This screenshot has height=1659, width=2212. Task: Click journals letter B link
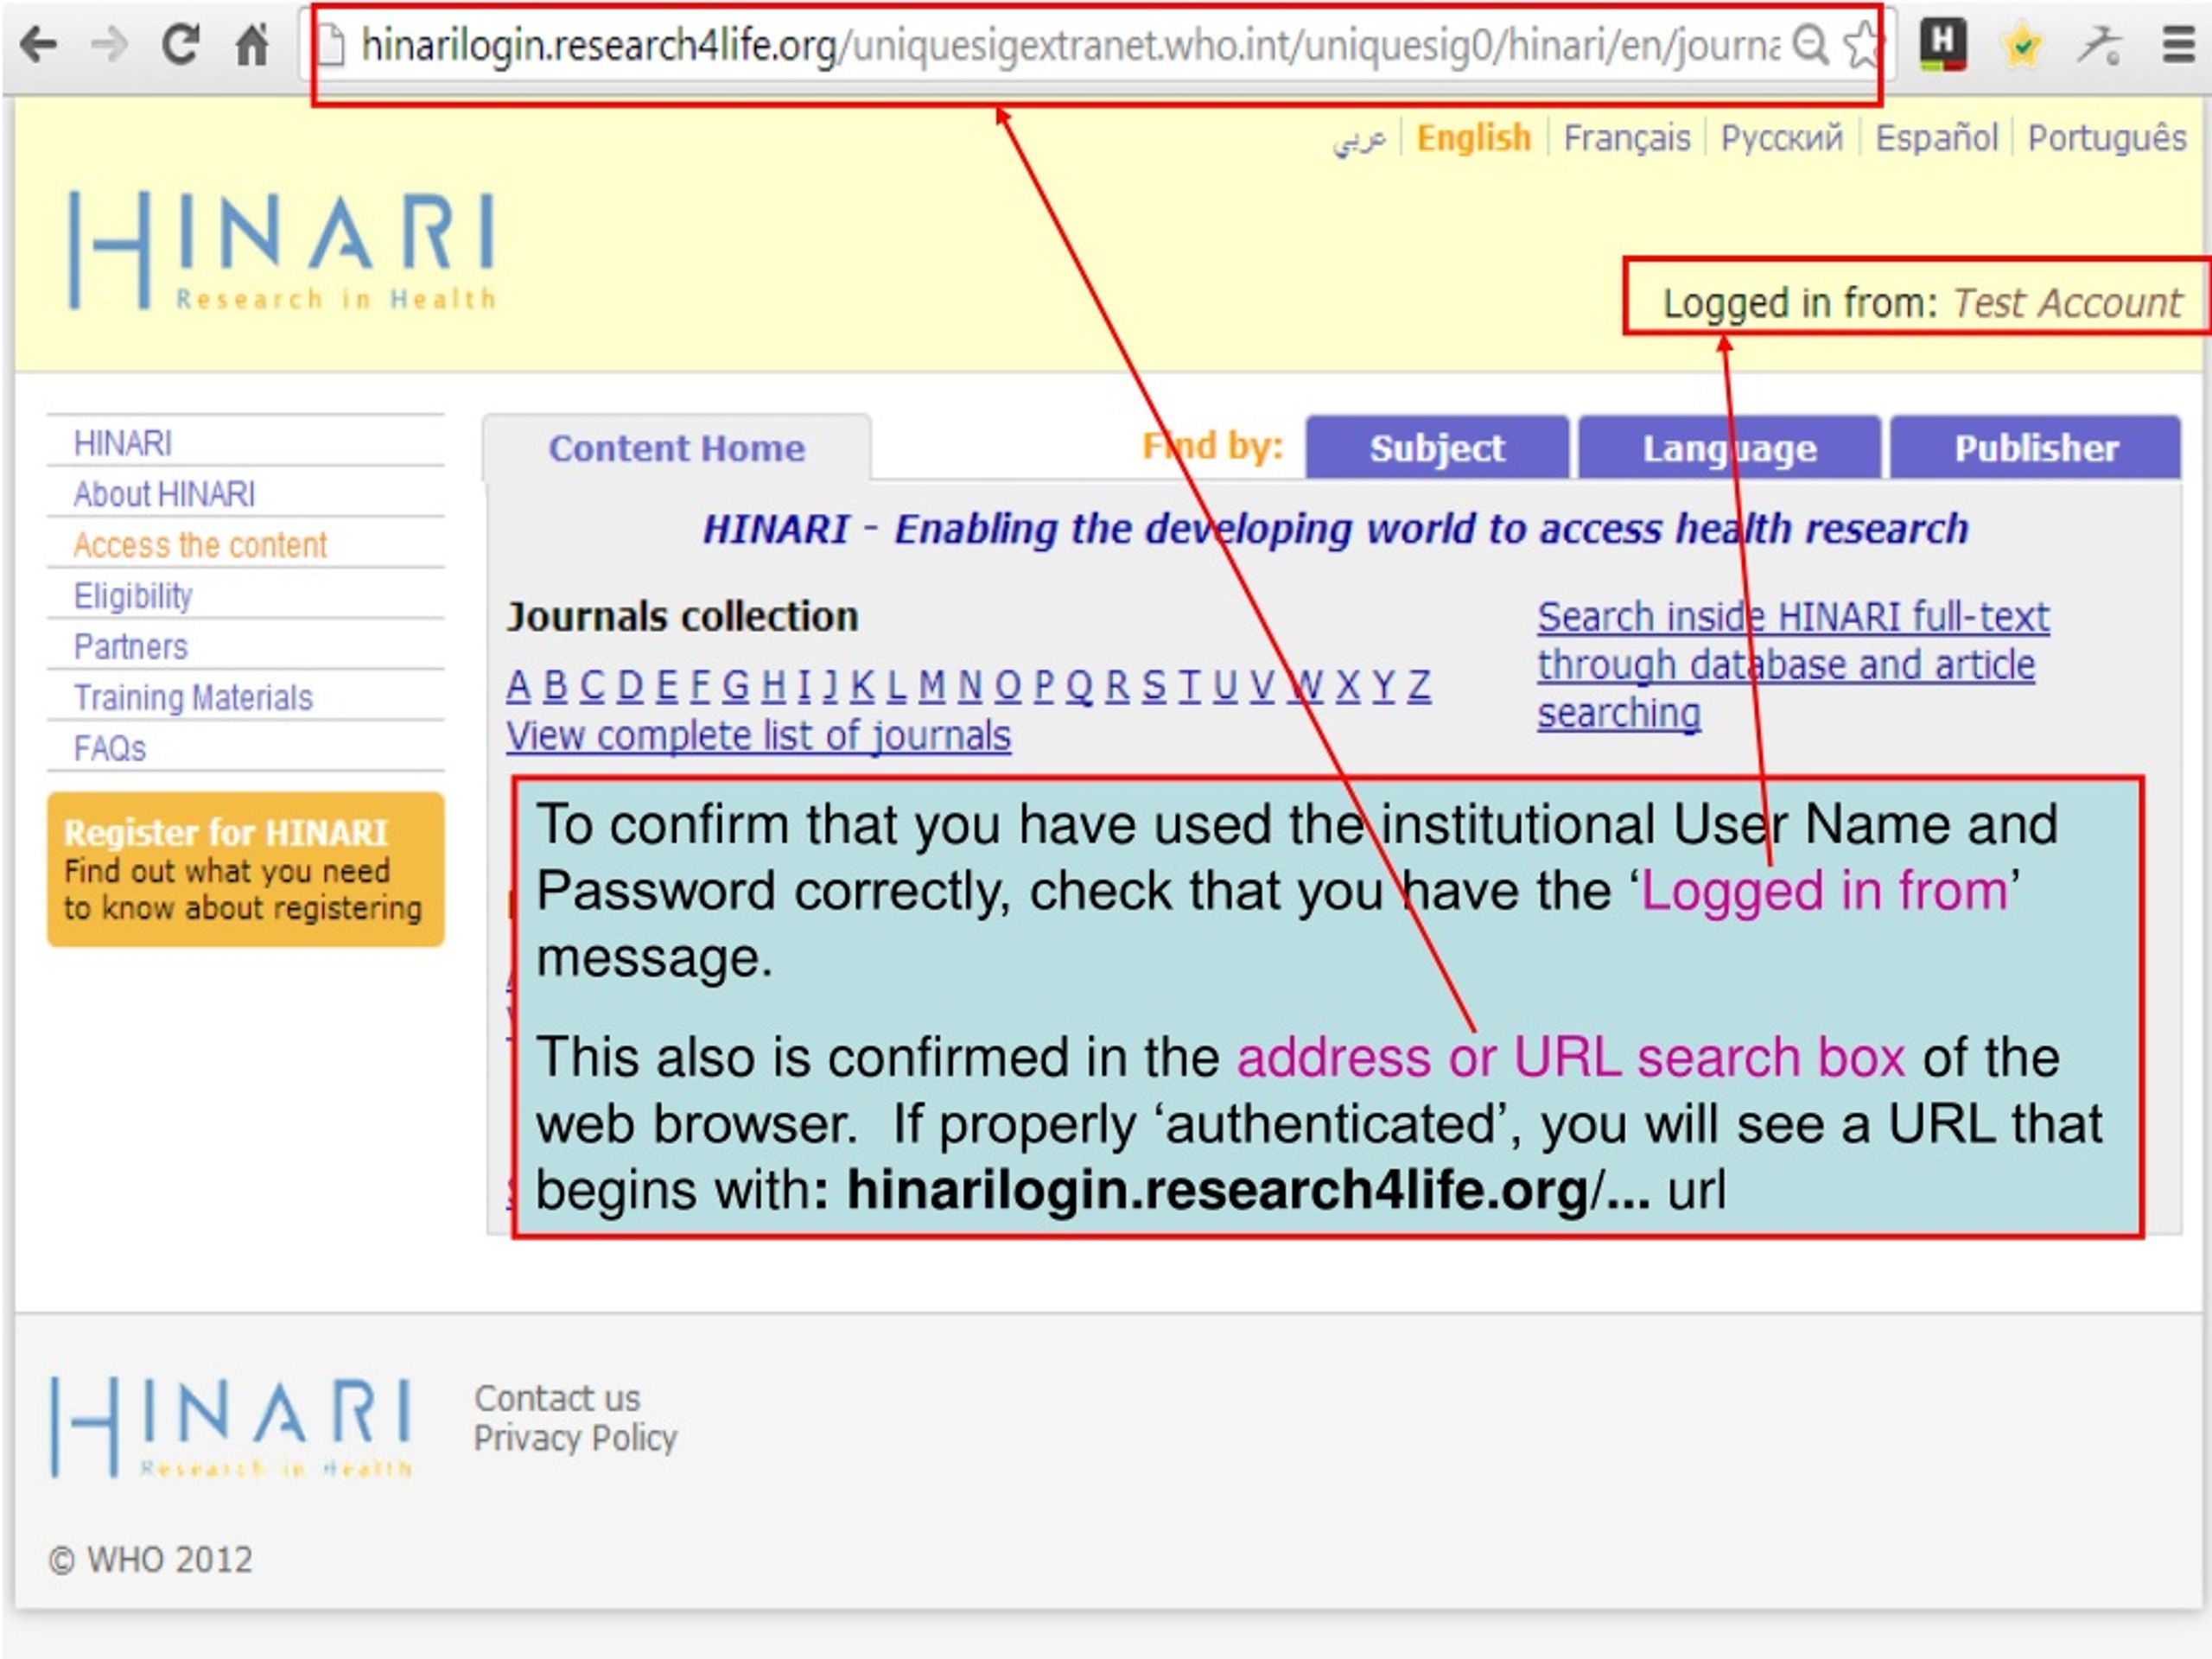(556, 686)
